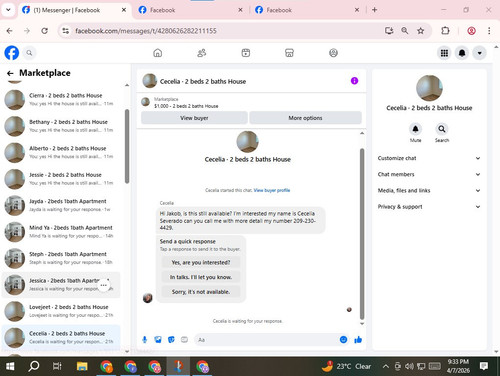The width and height of the screenshot is (500, 376).
Task: Send quick response 'In talks. I'll let you know.'
Action: click(201, 277)
